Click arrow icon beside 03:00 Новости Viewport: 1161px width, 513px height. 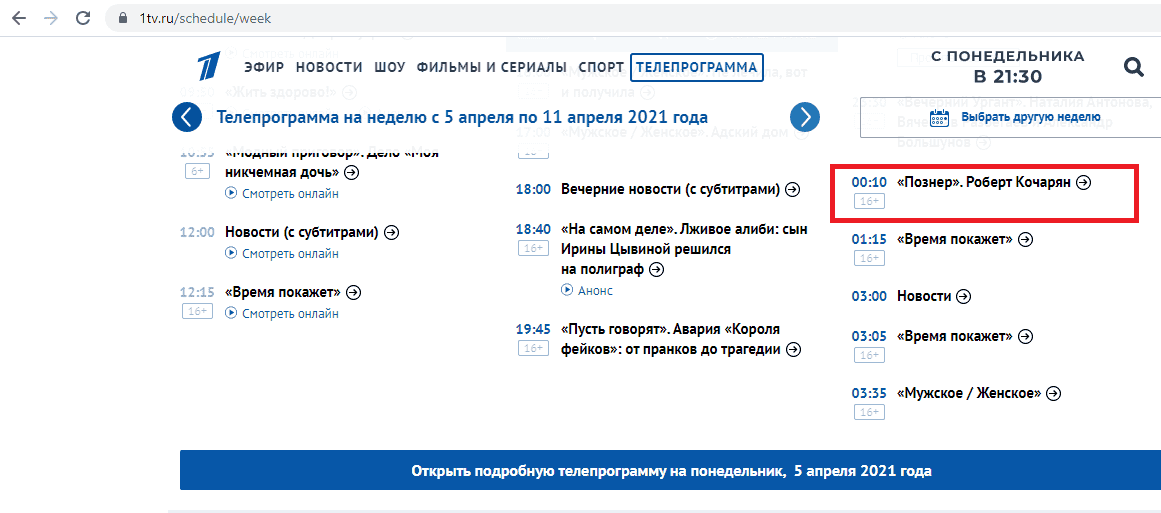(963, 296)
